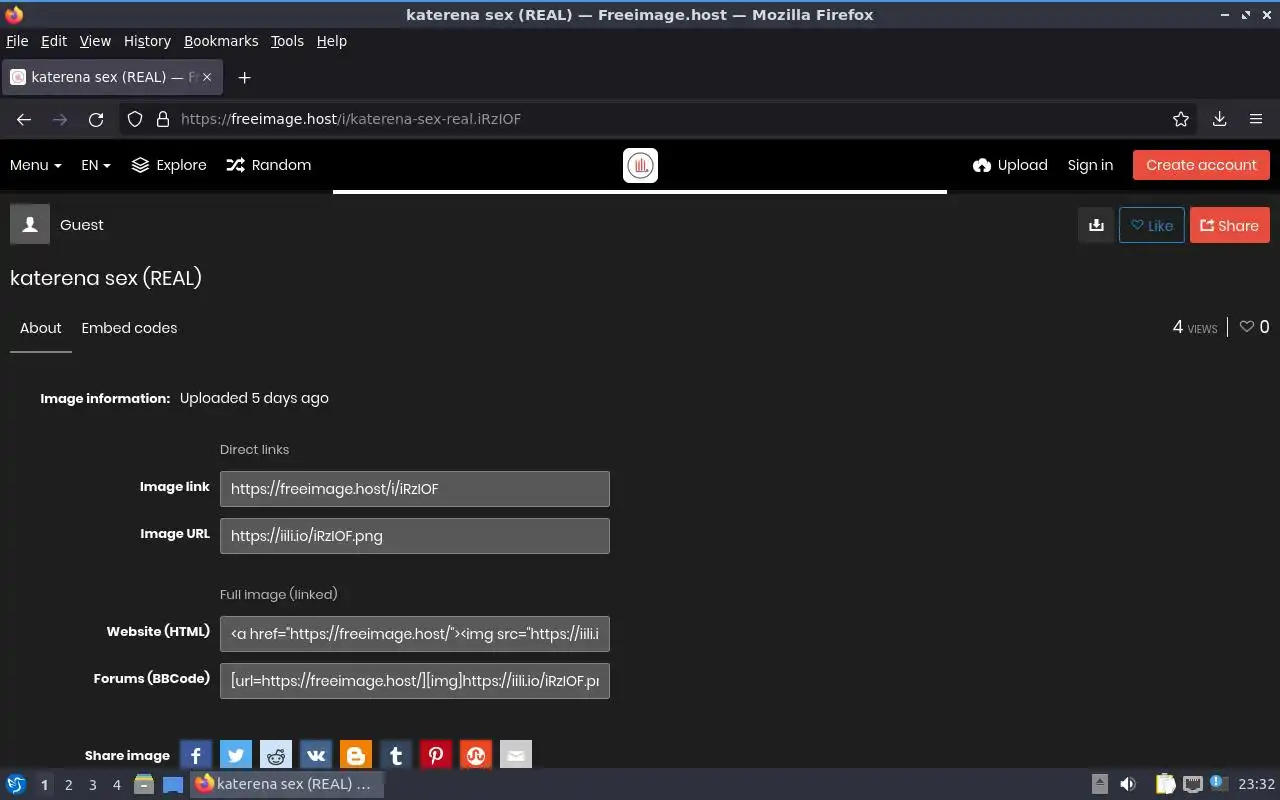This screenshot has width=1280, height=800.
Task: Share image on Facebook
Action: pos(196,756)
